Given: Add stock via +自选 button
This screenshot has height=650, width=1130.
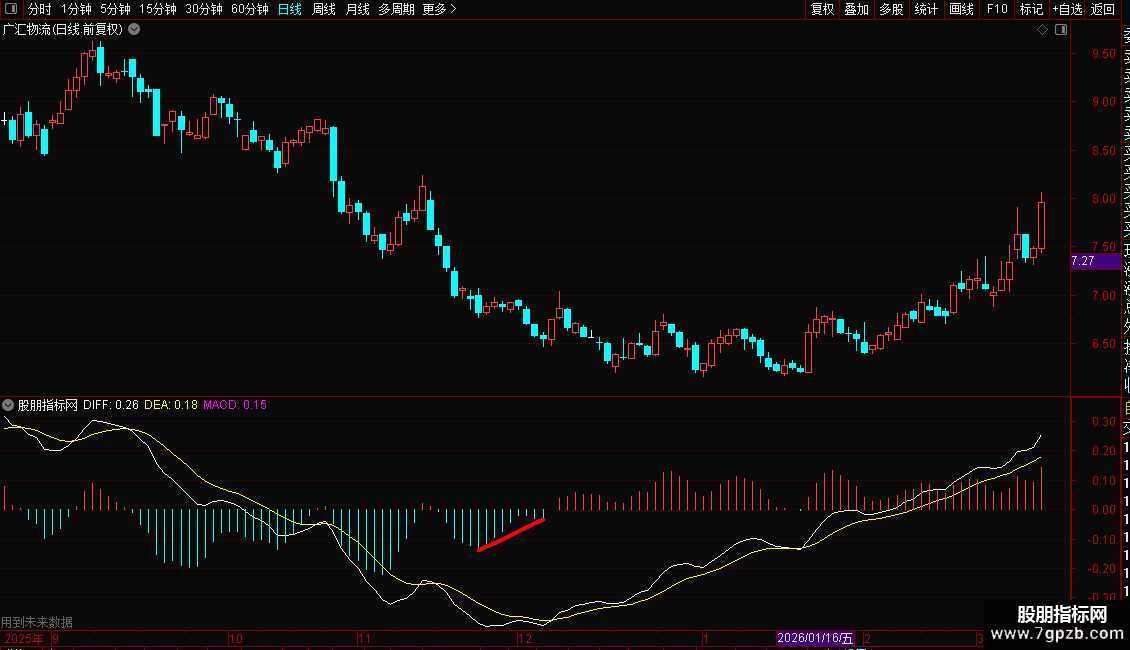Looking at the screenshot, I should tap(1066, 9).
